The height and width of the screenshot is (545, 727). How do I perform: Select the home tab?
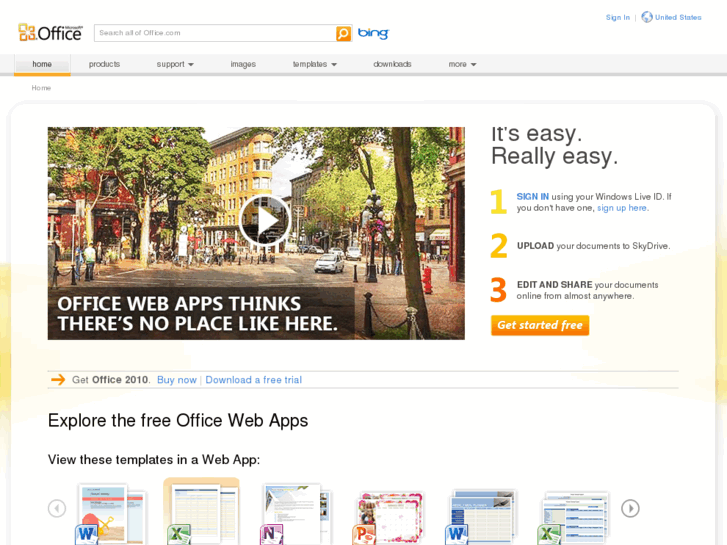click(x=42, y=64)
